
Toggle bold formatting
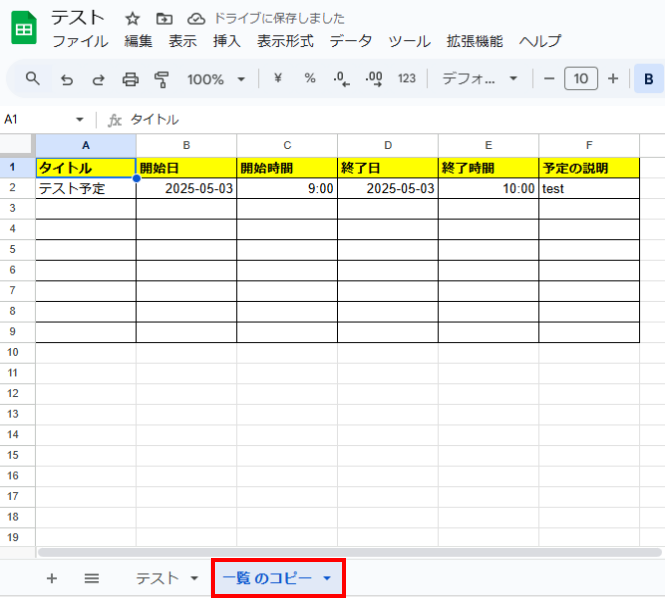click(649, 79)
